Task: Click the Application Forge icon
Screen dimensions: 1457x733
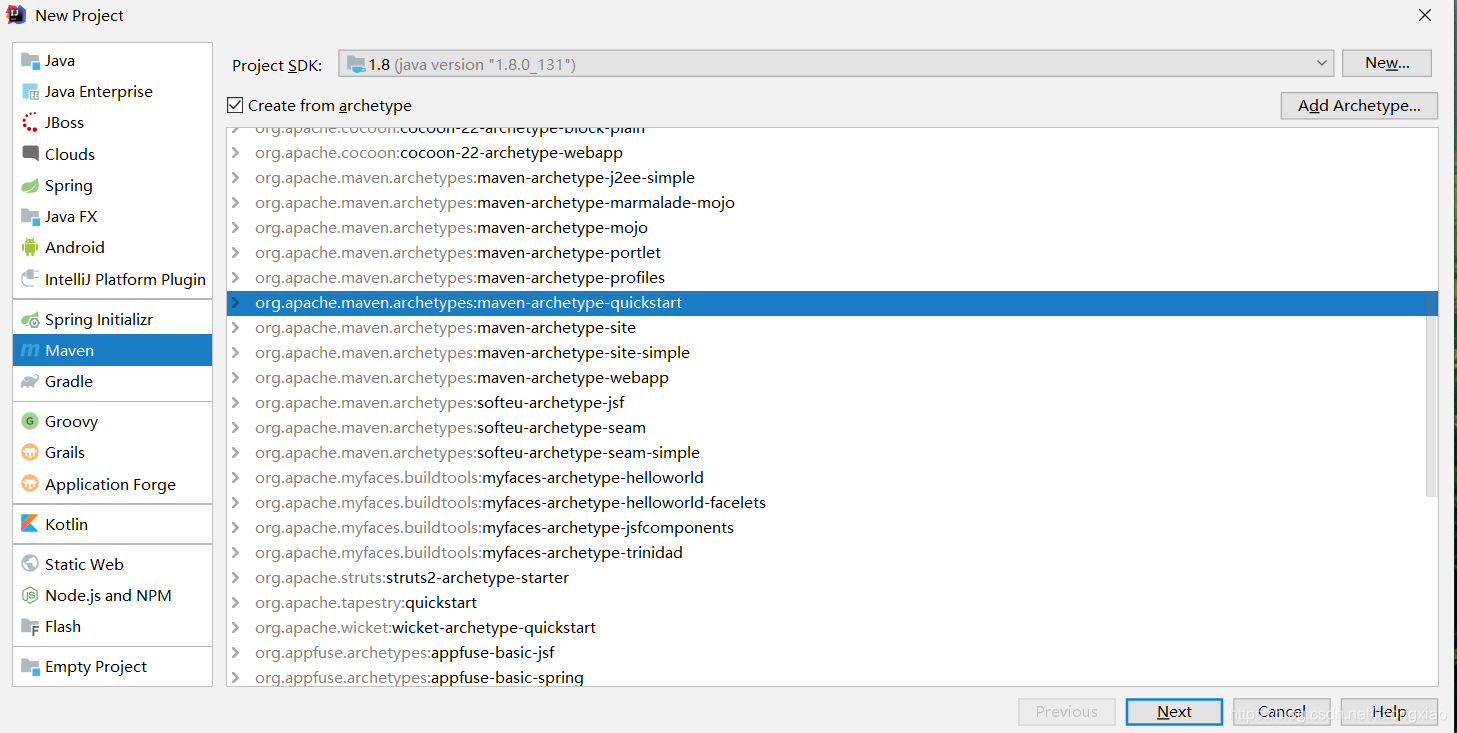Action: (x=30, y=484)
